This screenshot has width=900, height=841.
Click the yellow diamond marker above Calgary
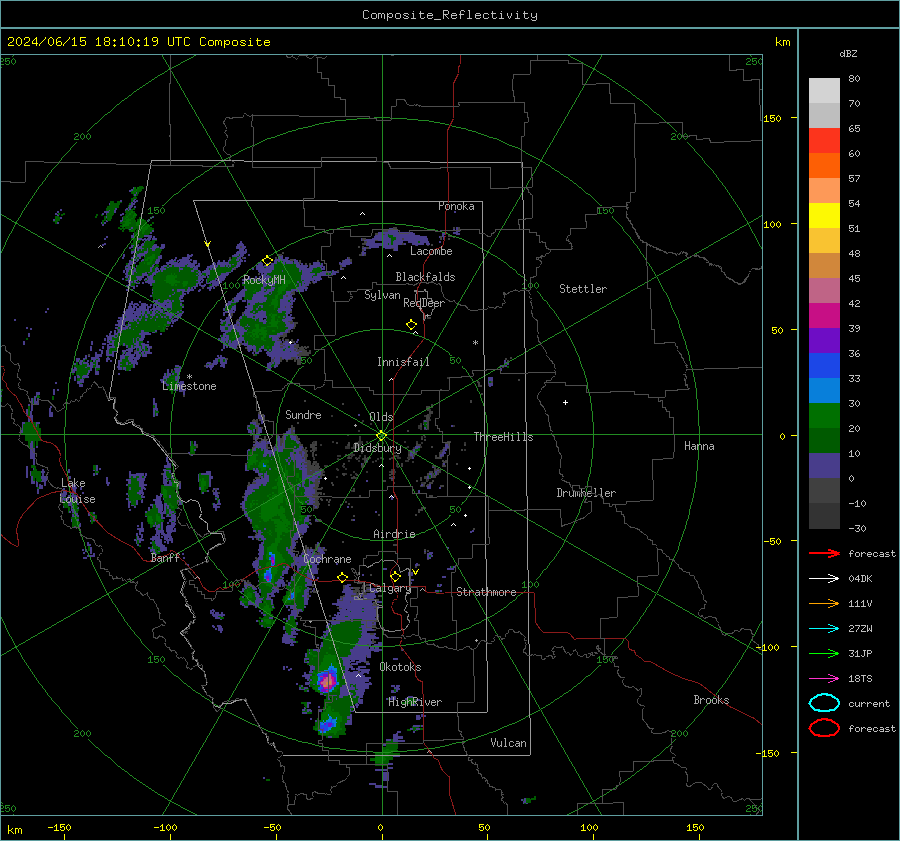click(395, 576)
